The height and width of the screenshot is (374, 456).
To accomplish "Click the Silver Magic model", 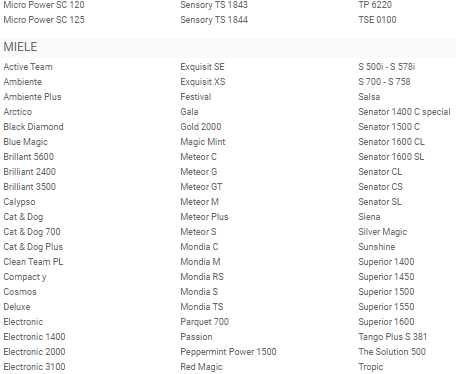I will pyautogui.click(x=383, y=232).
